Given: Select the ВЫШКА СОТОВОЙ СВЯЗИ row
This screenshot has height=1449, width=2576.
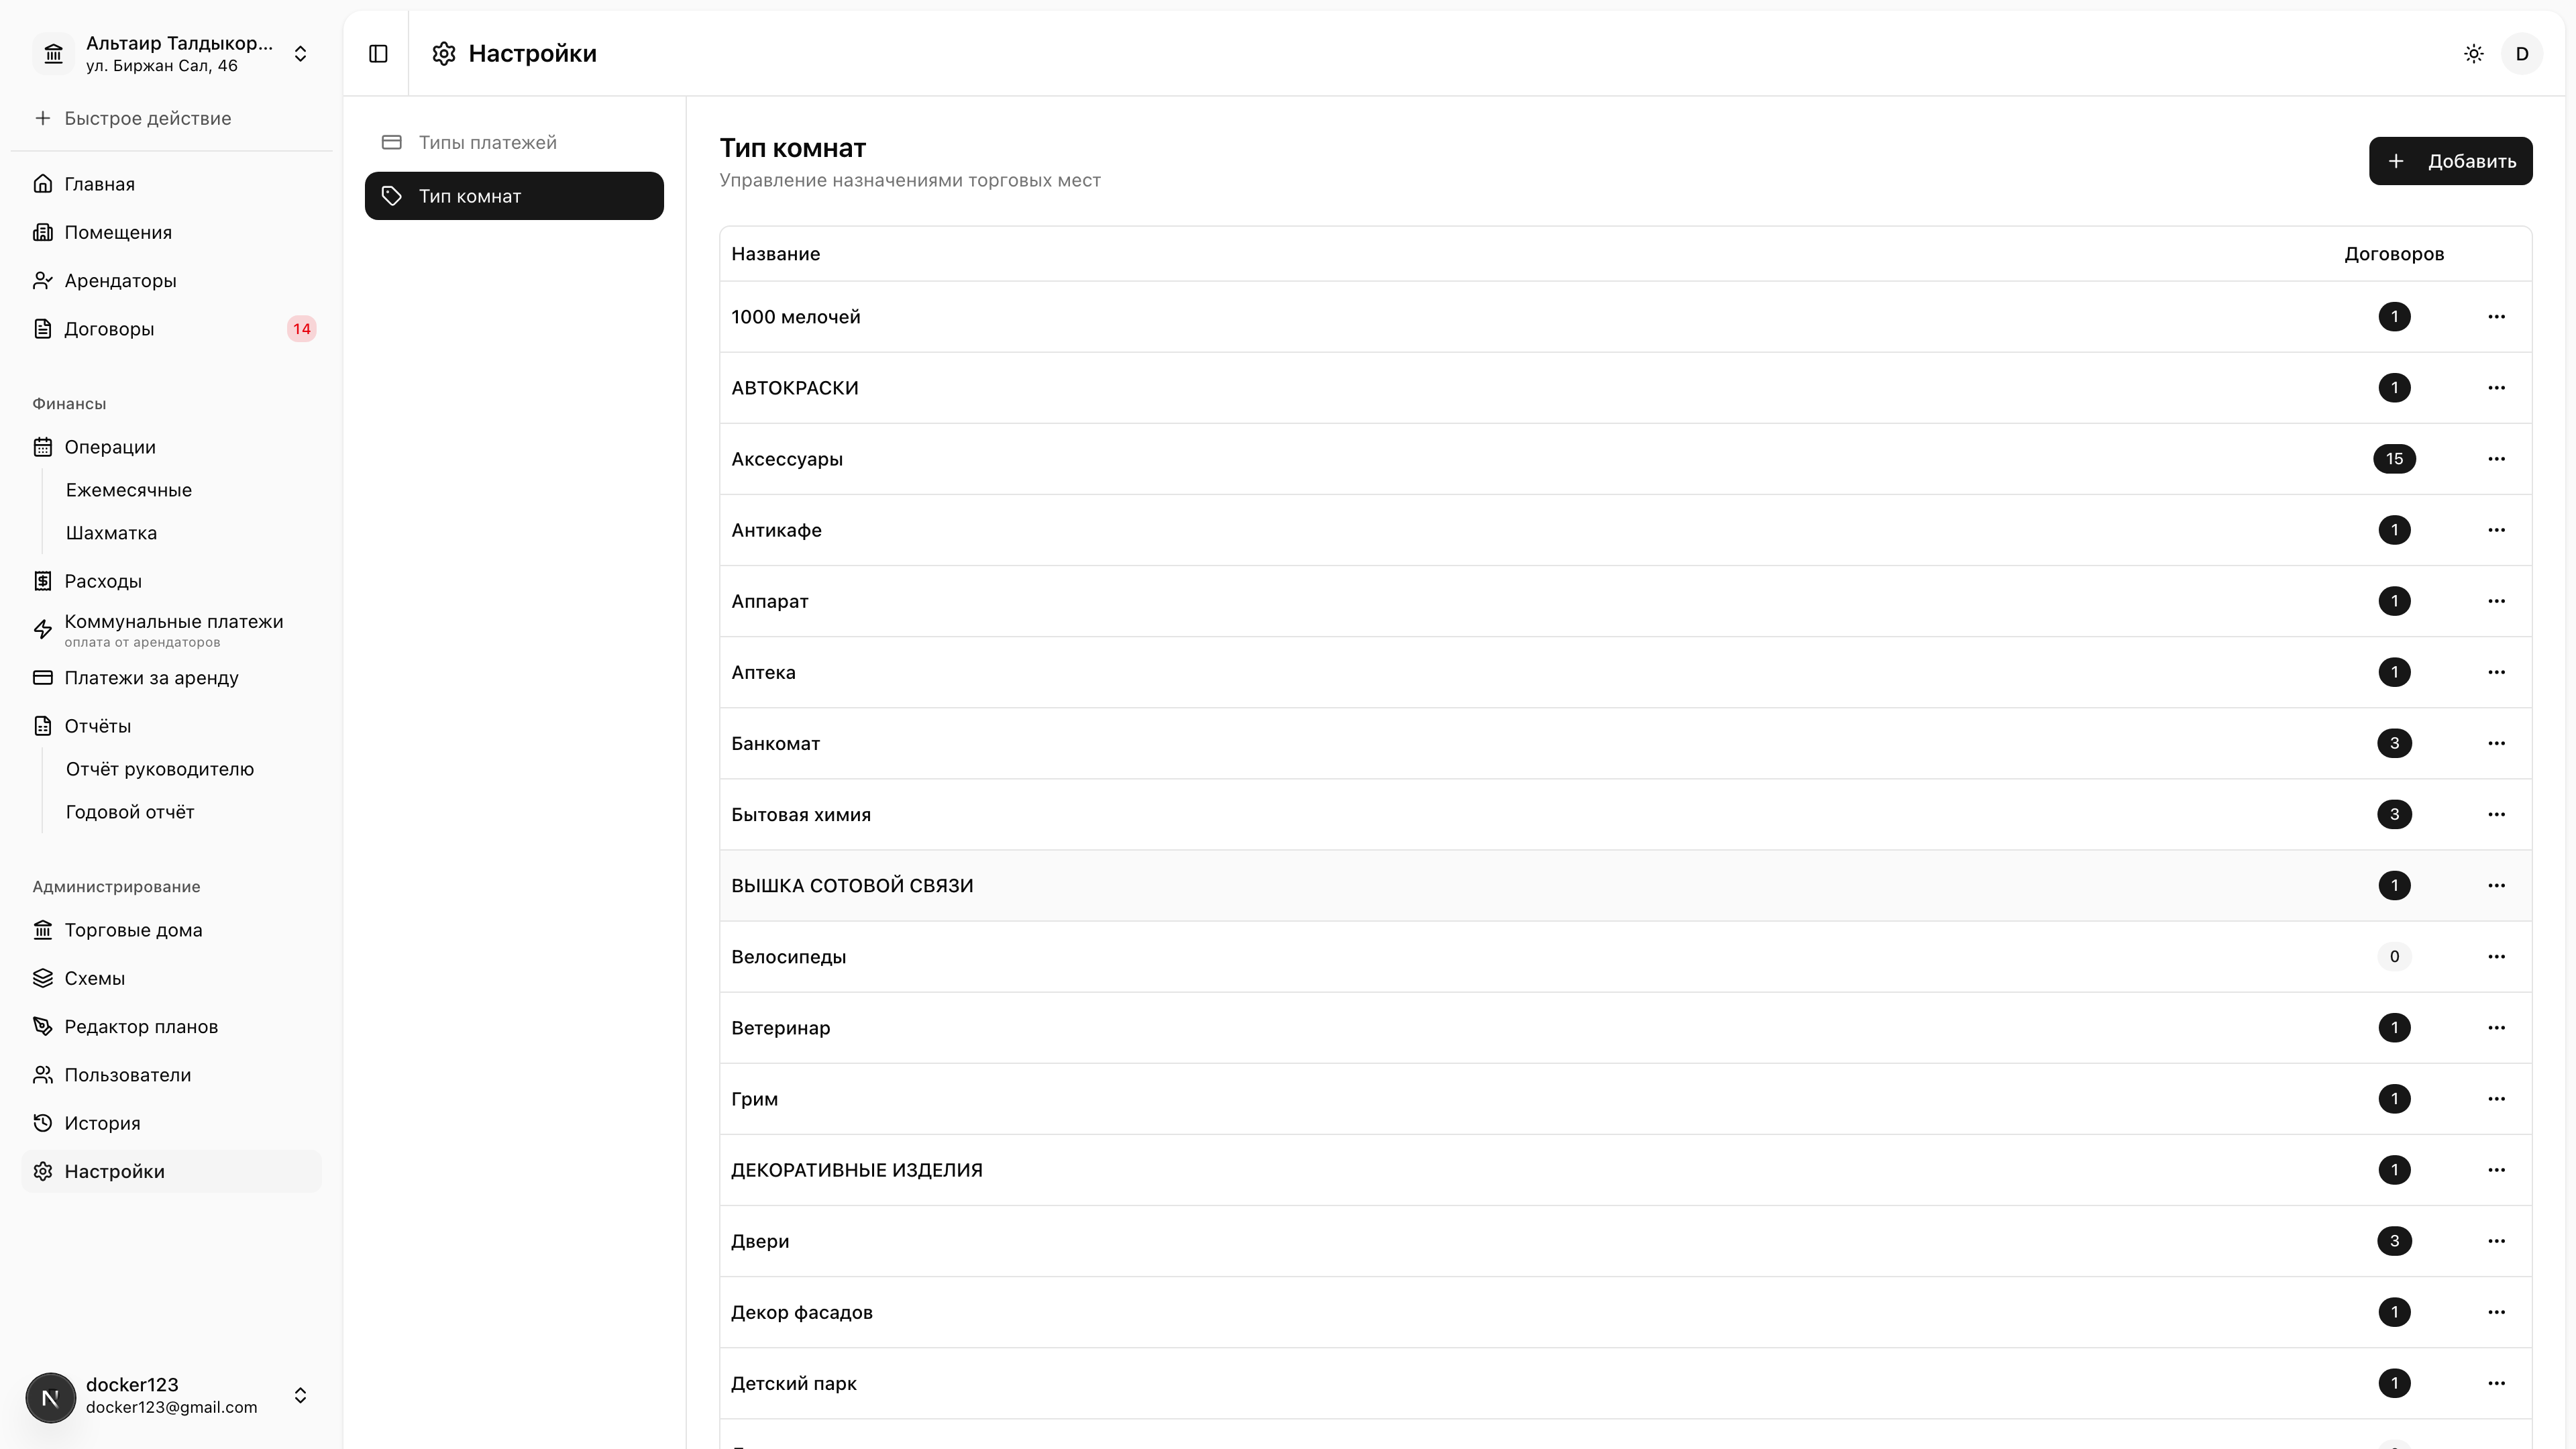Looking at the screenshot, I should pyautogui.click(x=1625, y=886).
